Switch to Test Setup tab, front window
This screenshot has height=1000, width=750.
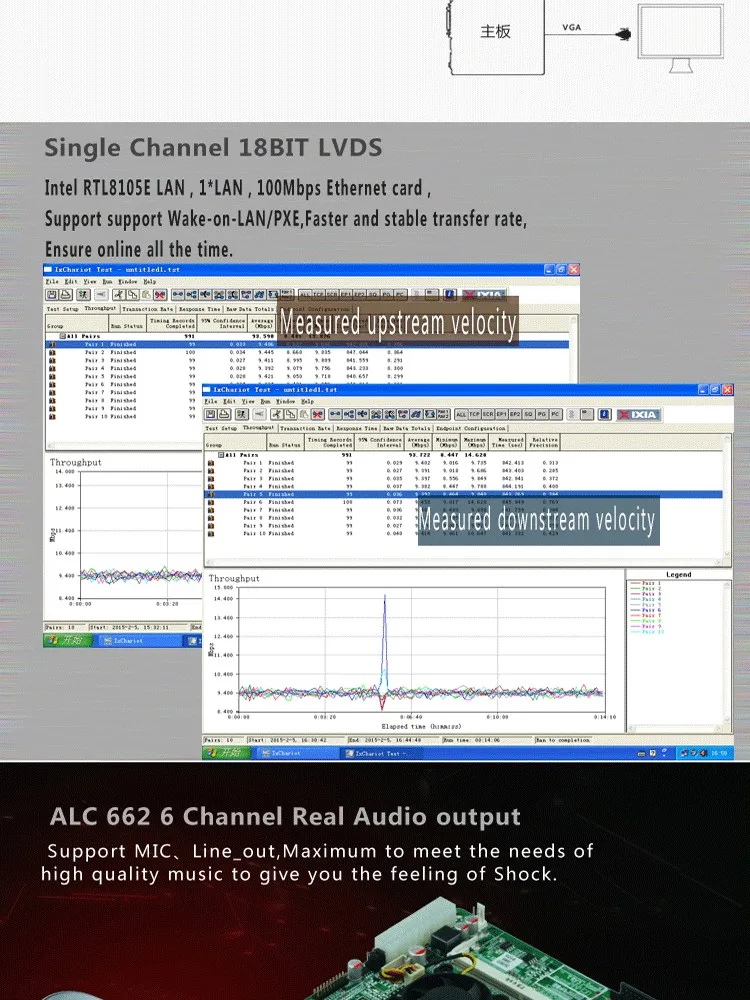(221, 428)
